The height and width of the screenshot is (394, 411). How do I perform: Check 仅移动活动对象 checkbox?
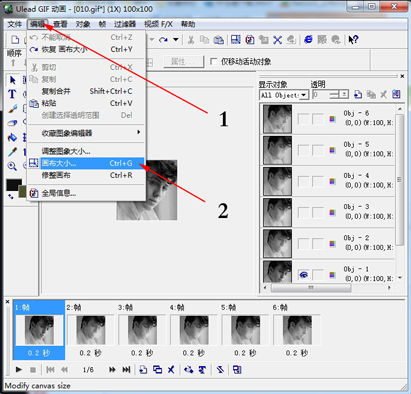(x=213, y=61)
